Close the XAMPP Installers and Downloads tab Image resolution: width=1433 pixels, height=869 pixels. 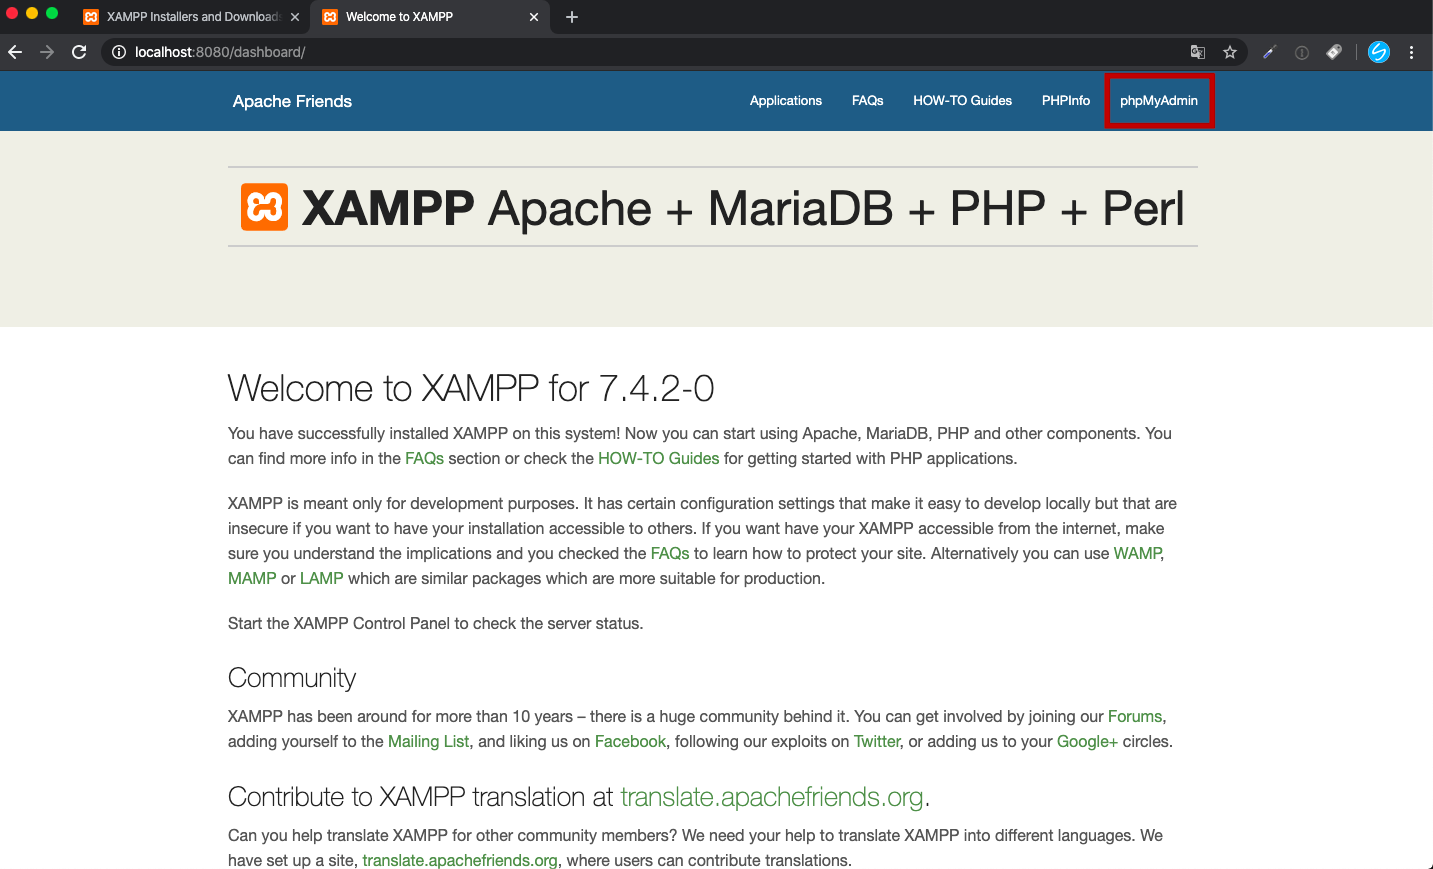tap(295, 17)
